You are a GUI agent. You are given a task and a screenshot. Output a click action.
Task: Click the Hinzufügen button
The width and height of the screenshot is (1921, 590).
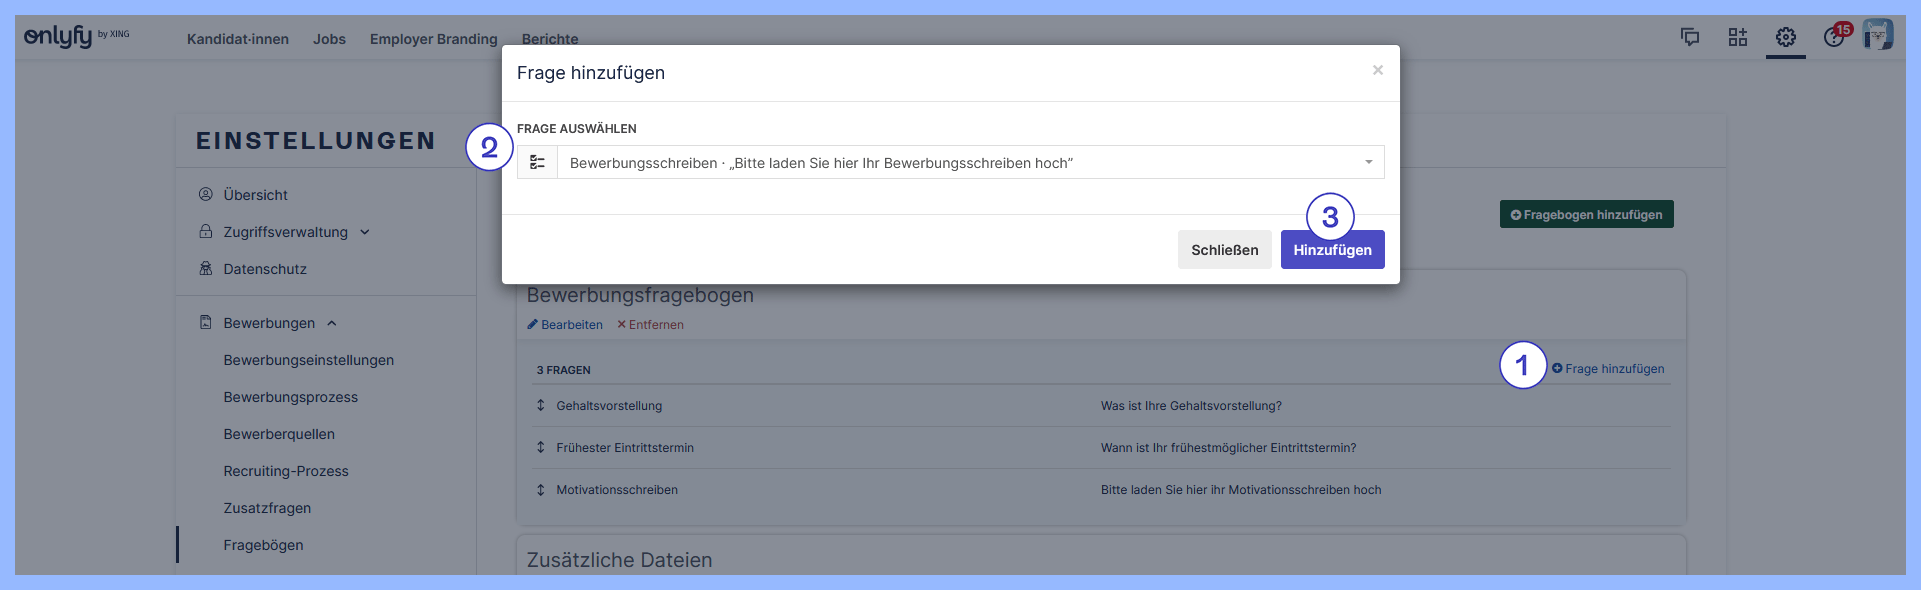click(x=1332, y=250)
